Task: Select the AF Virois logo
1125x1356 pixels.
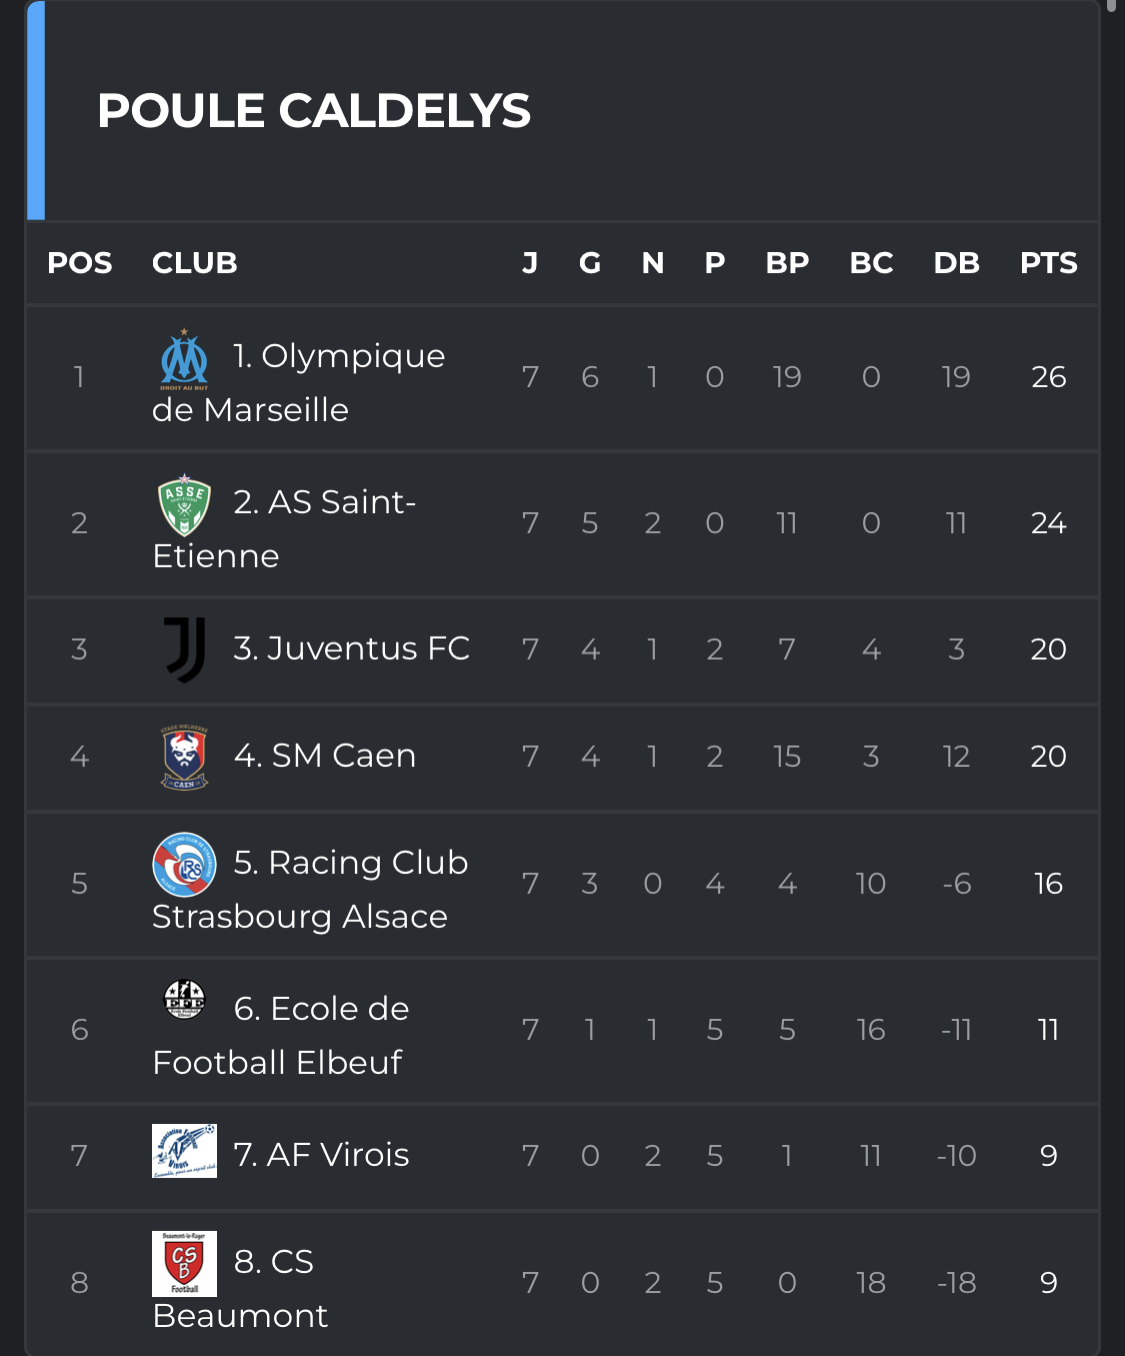Action: click(185, 1151)
